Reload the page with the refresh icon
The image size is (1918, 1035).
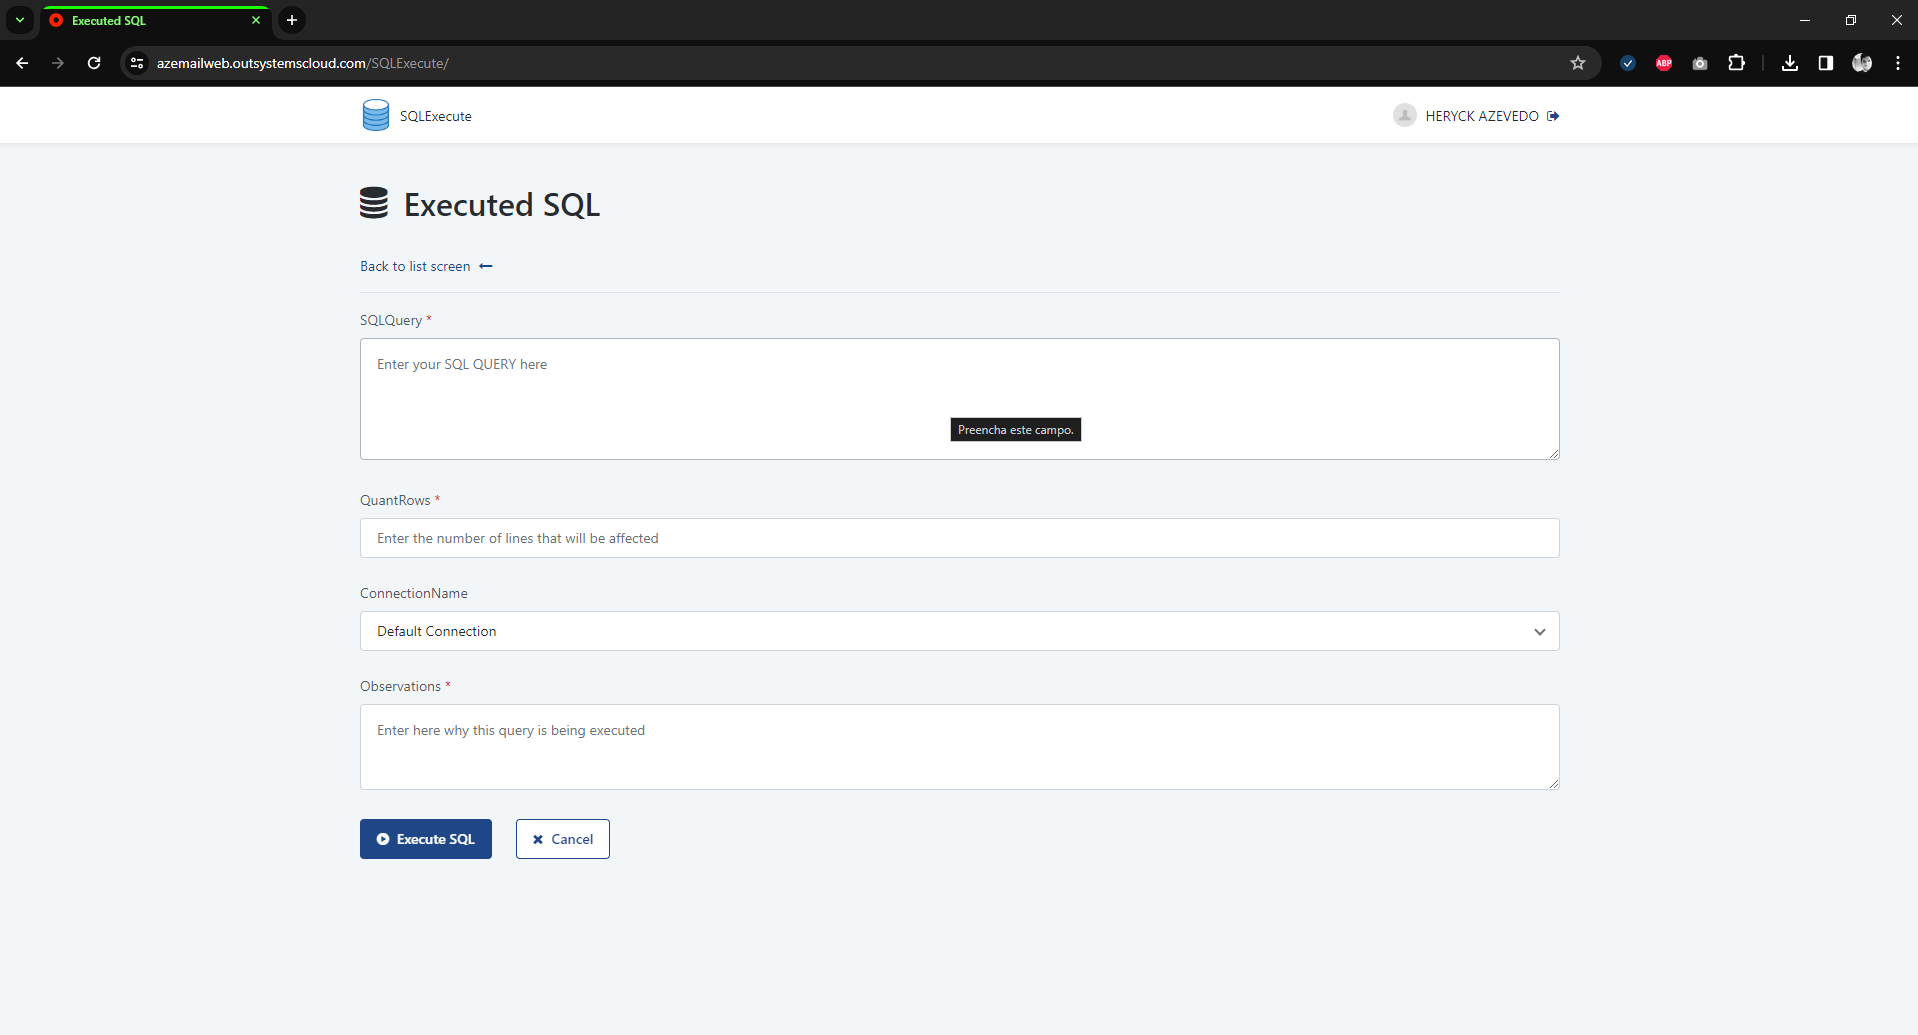click(x=94, y=63)
